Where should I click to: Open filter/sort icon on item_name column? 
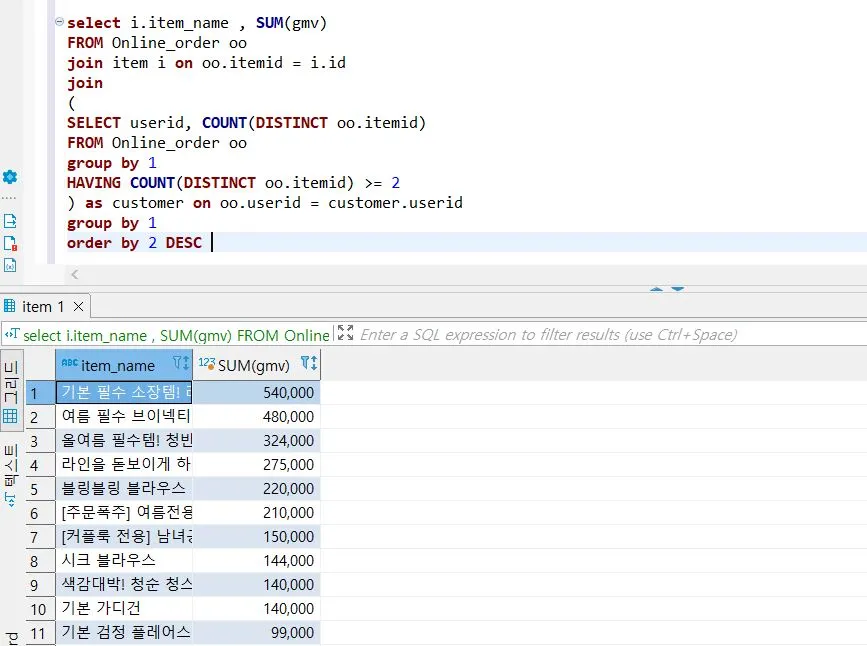pyautogui.click(x=181, y=363)
